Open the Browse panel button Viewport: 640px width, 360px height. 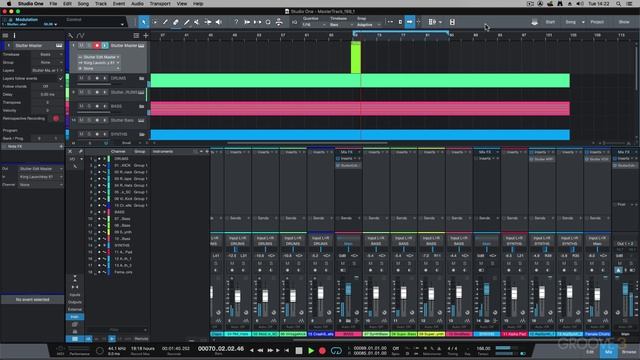point(629,351)
